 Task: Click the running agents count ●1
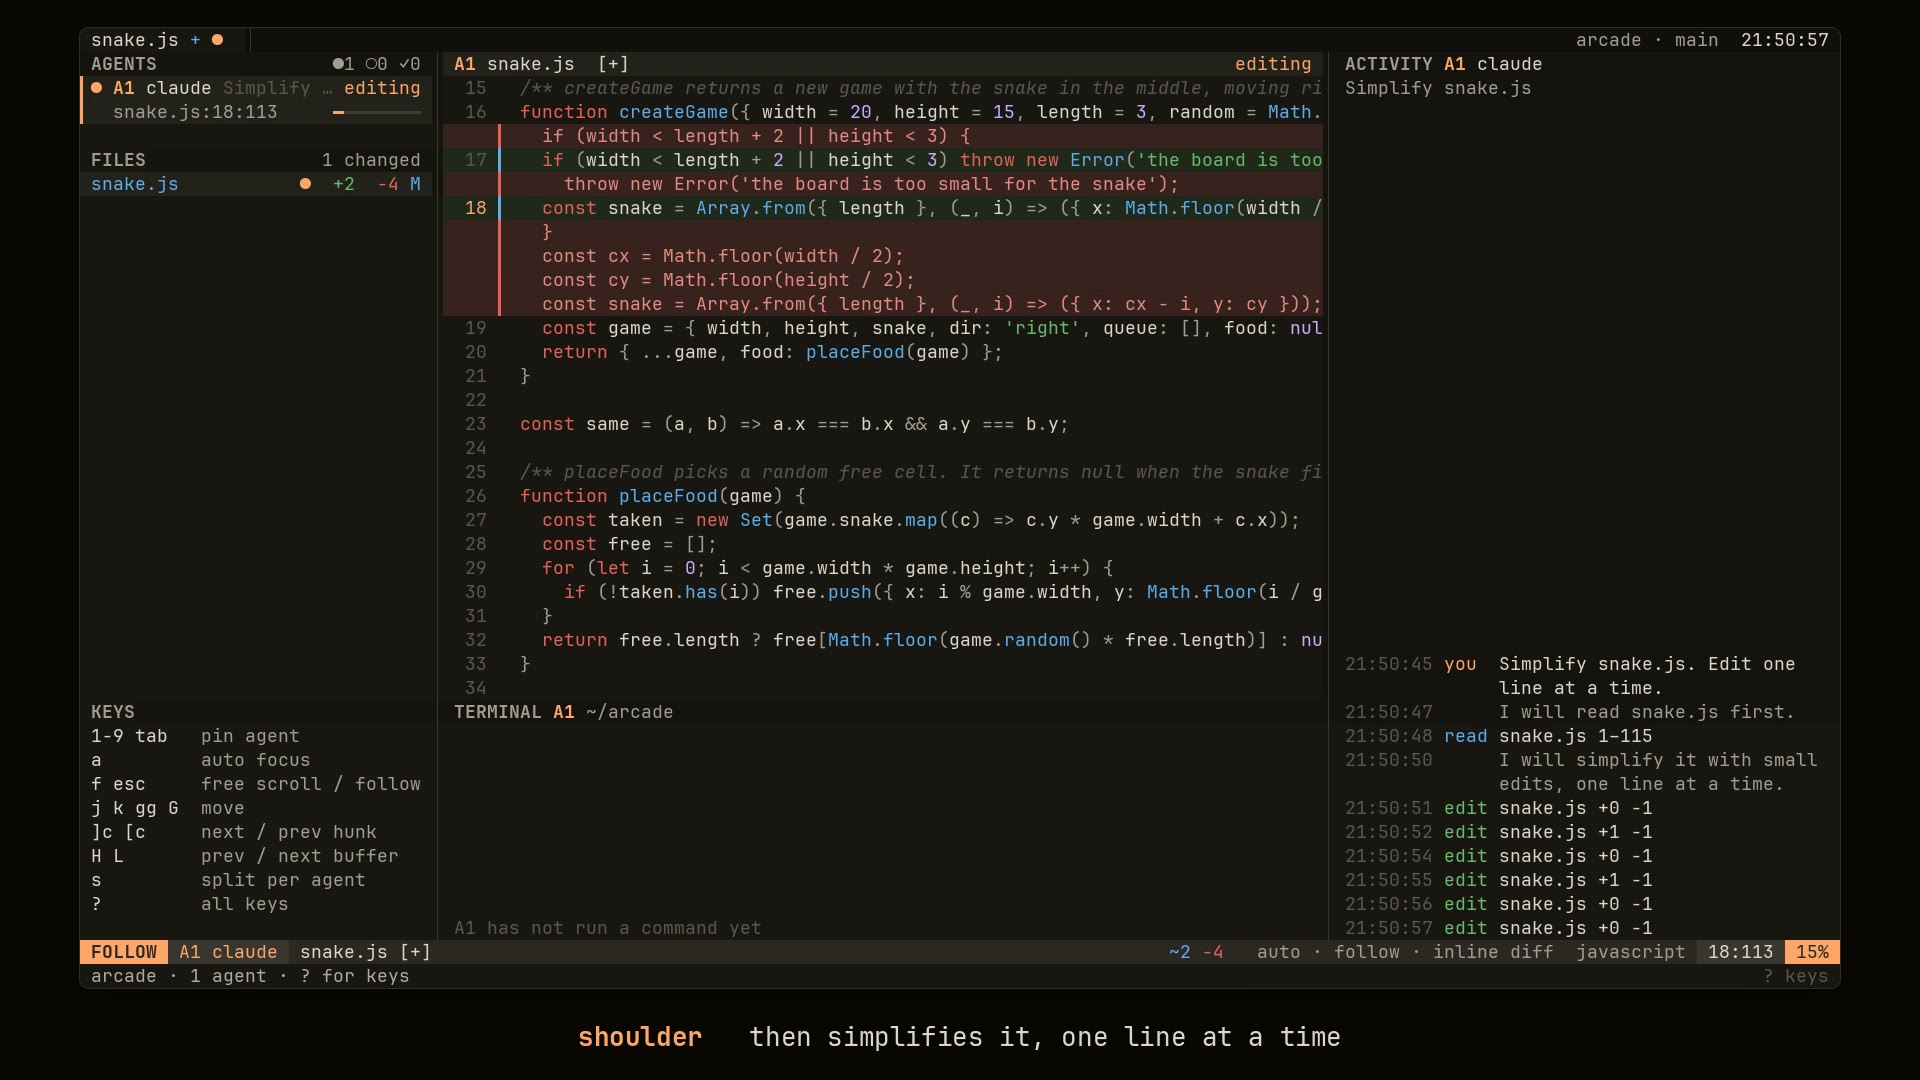coord(344,64)
